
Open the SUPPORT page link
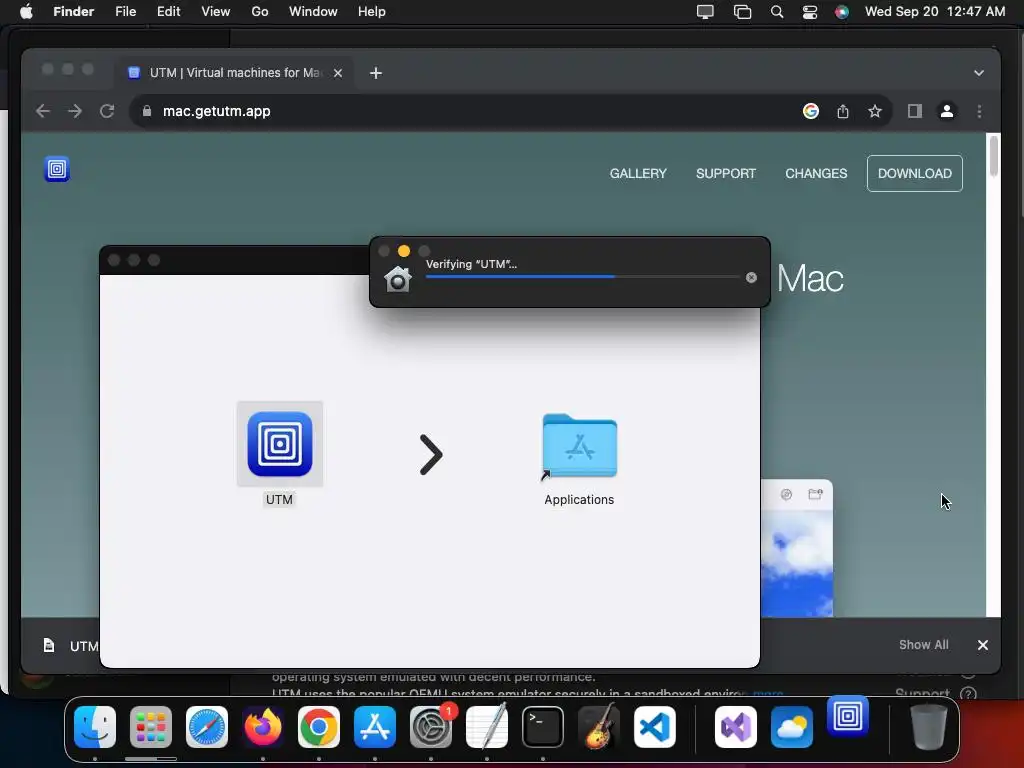[726, 174]
